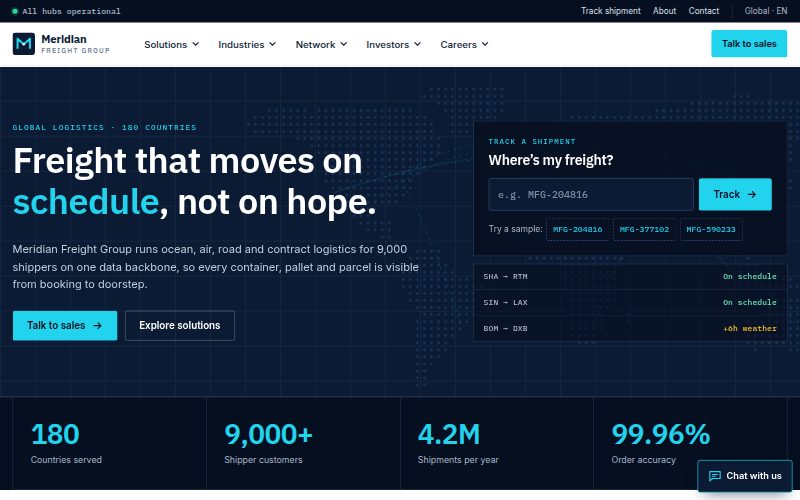Click On schedule status for SIN → LAX

pos(749,303)
